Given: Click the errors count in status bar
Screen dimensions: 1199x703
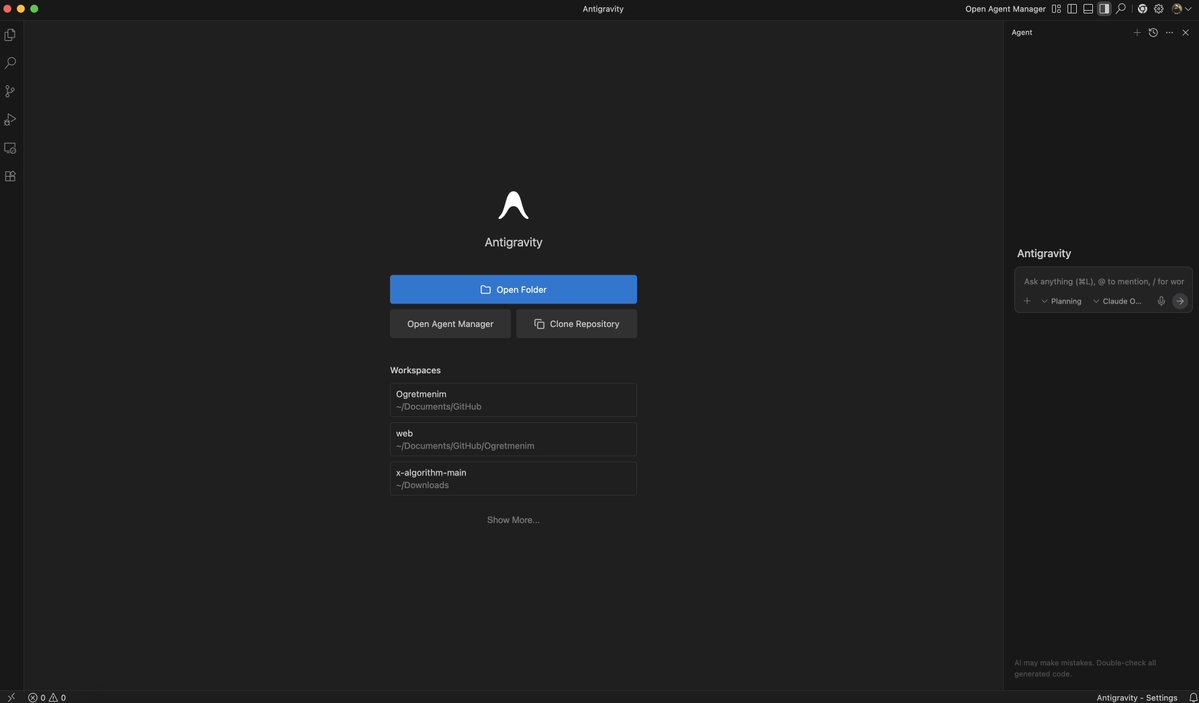Looking at the screenshot, I should tap(37, 698).
